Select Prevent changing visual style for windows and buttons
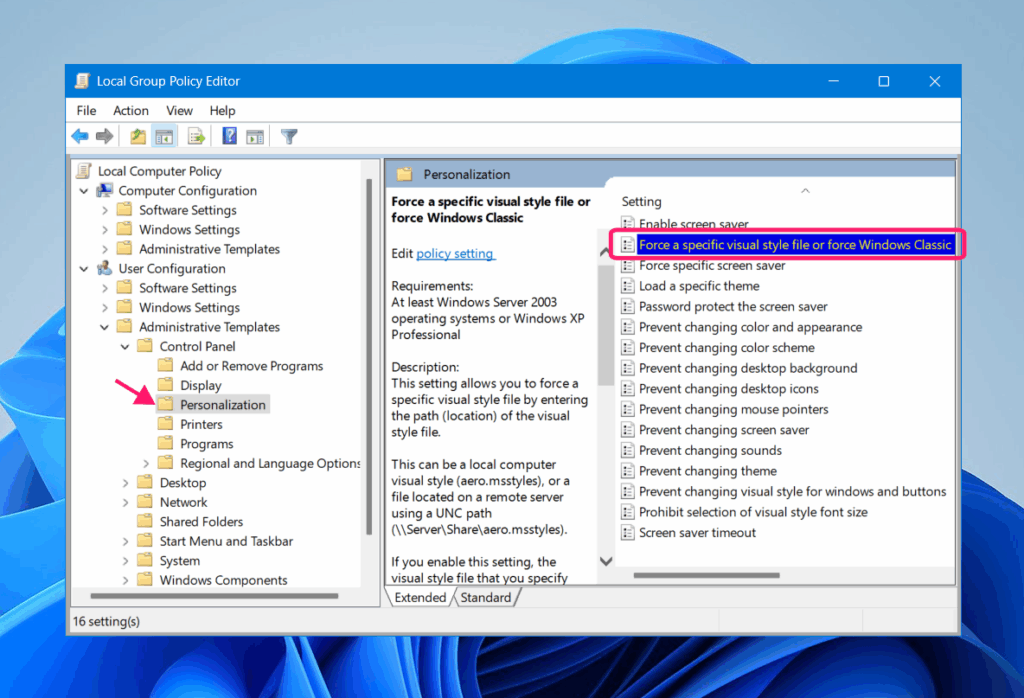The image size is (1024, 698). point(792,491)
